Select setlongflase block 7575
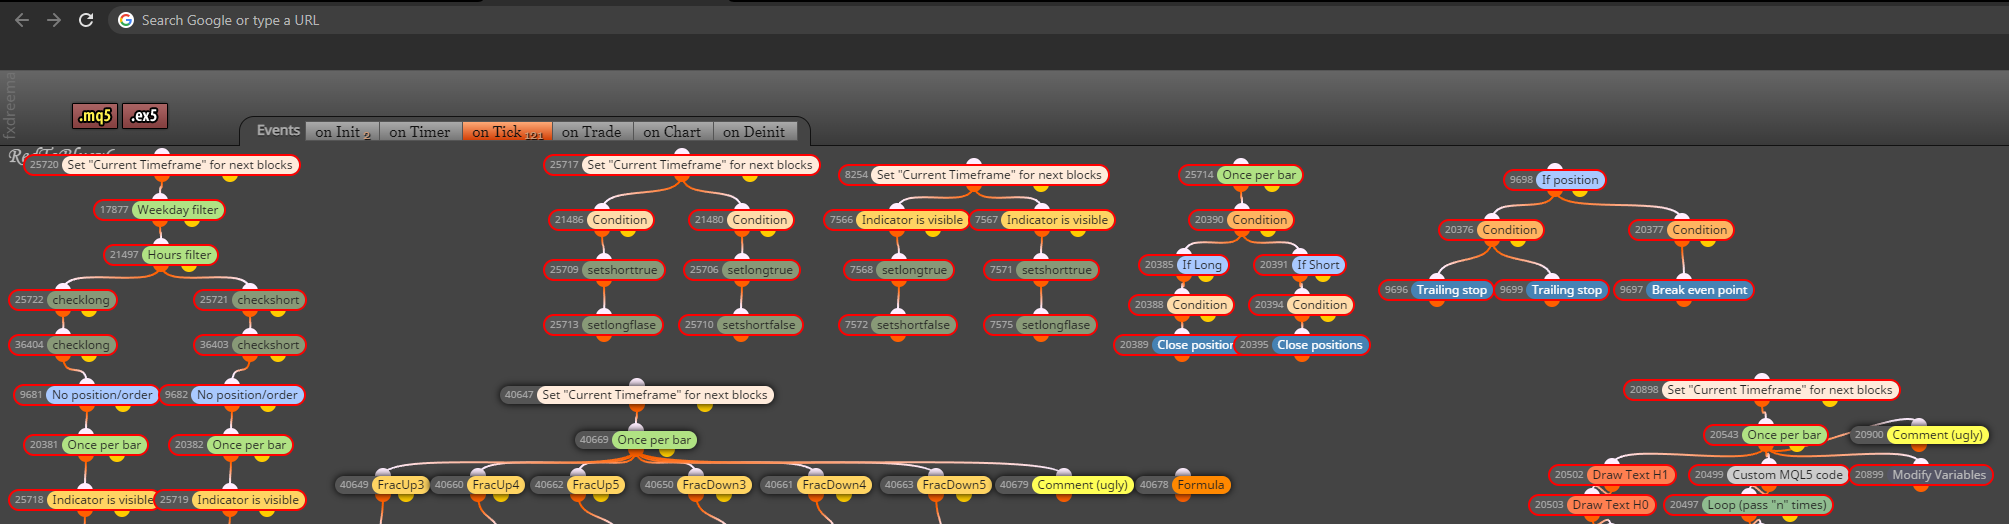The height and width of the screenshot is (524, 2009). tap(1040, 325)
